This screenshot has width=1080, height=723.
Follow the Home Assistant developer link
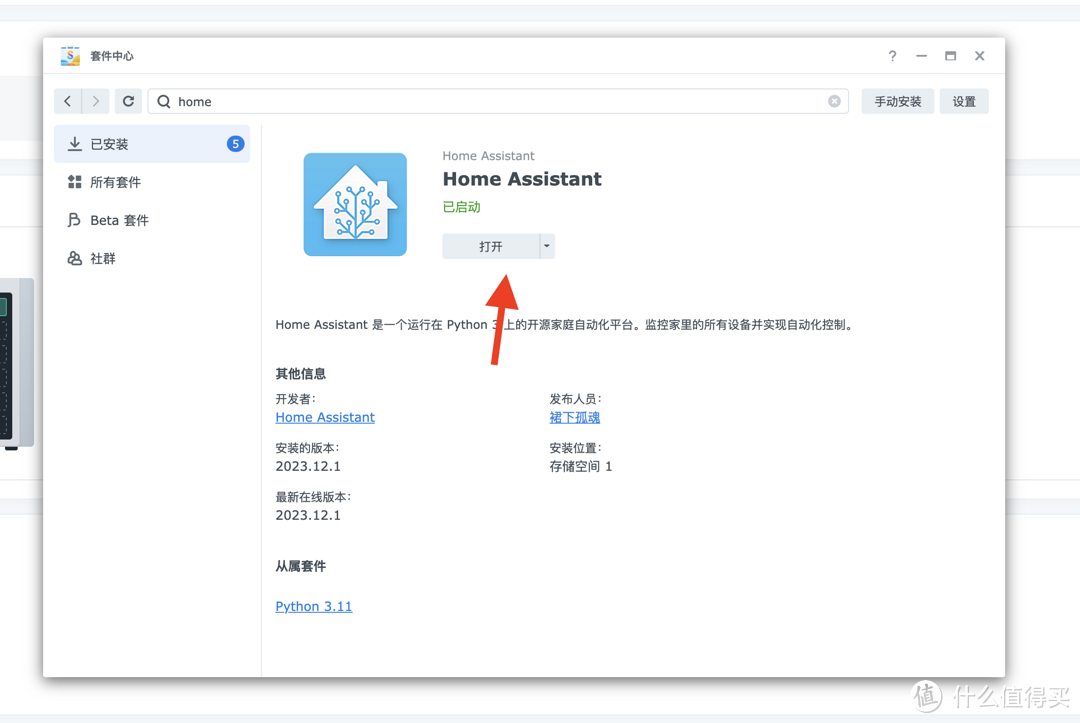tap(325, 417)
